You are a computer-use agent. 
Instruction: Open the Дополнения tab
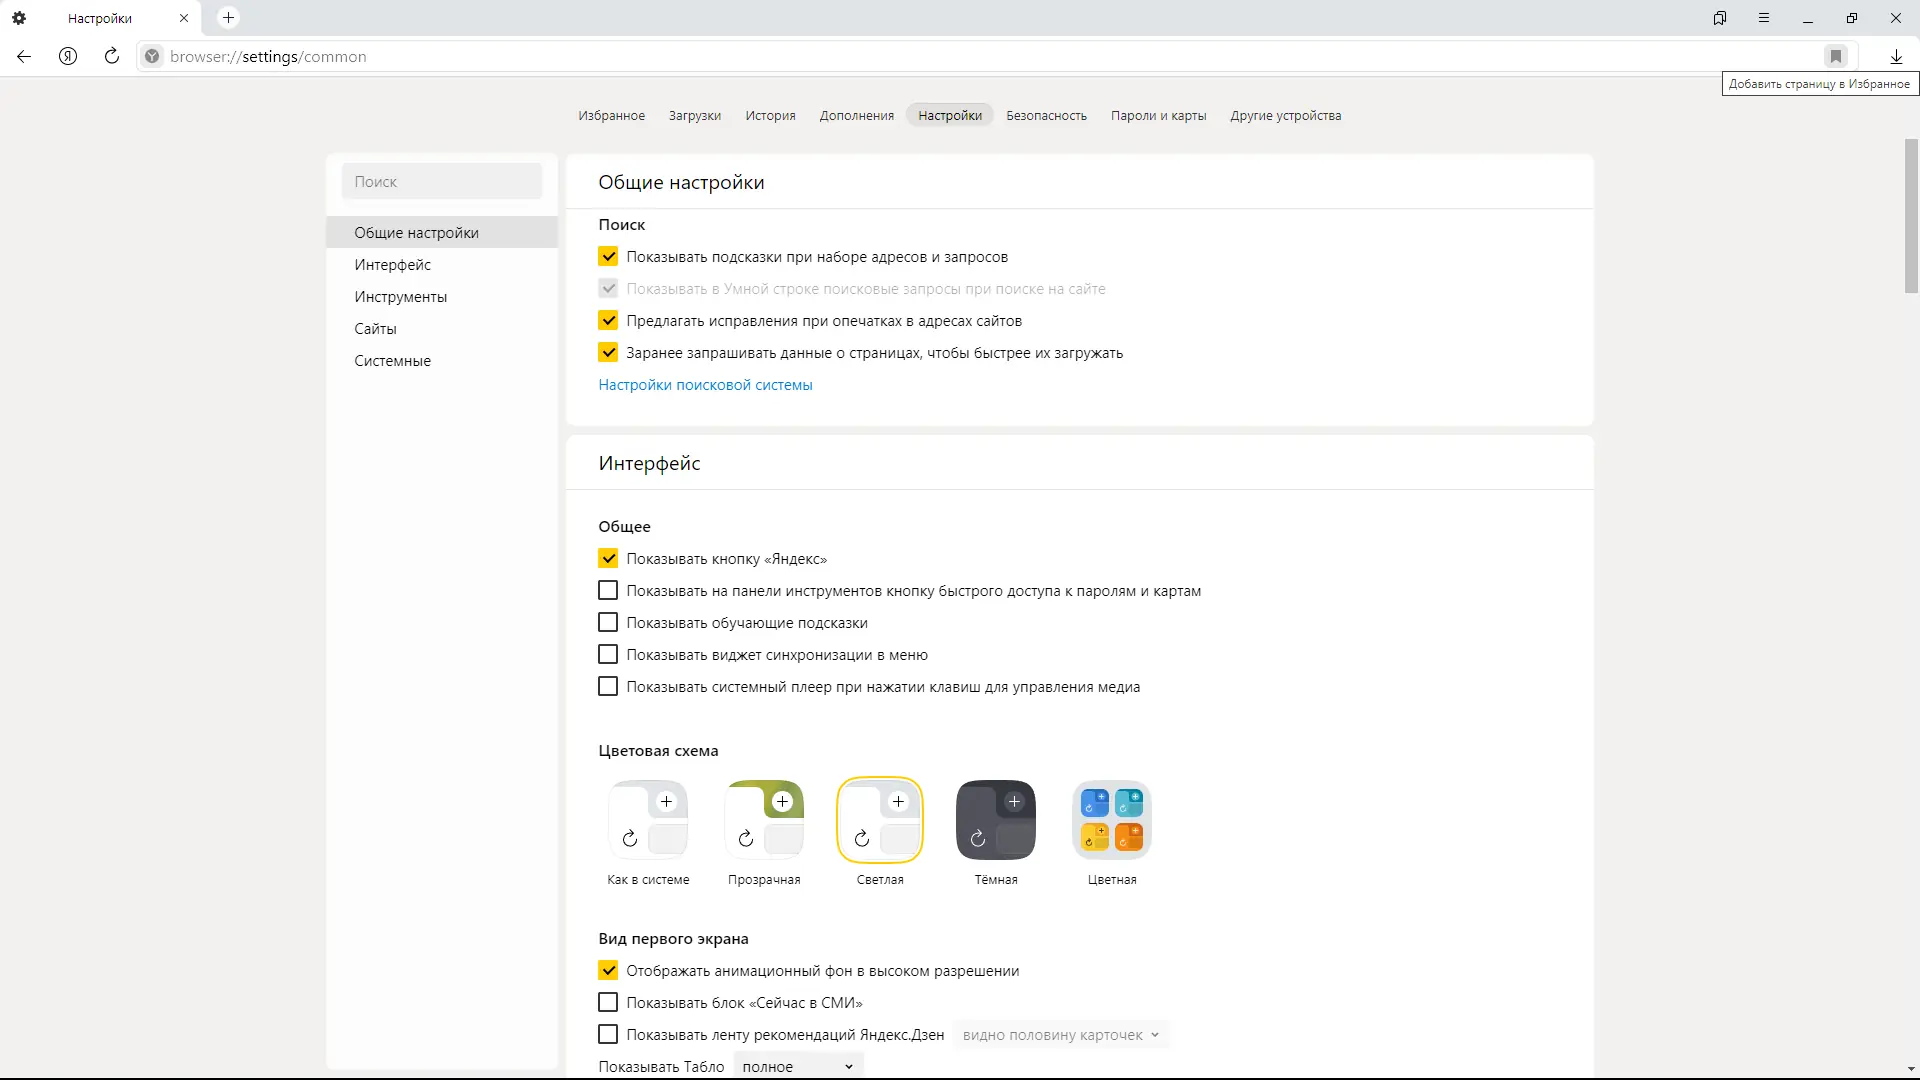click(x=856, y=116)
